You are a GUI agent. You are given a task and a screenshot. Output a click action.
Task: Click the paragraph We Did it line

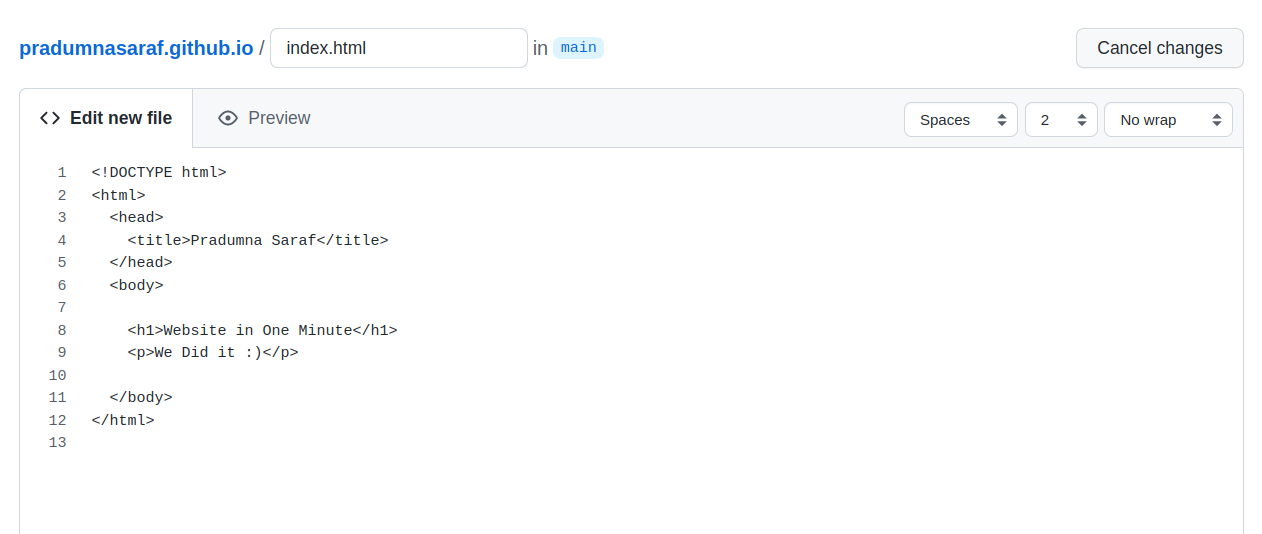click(x=213, y=353)
